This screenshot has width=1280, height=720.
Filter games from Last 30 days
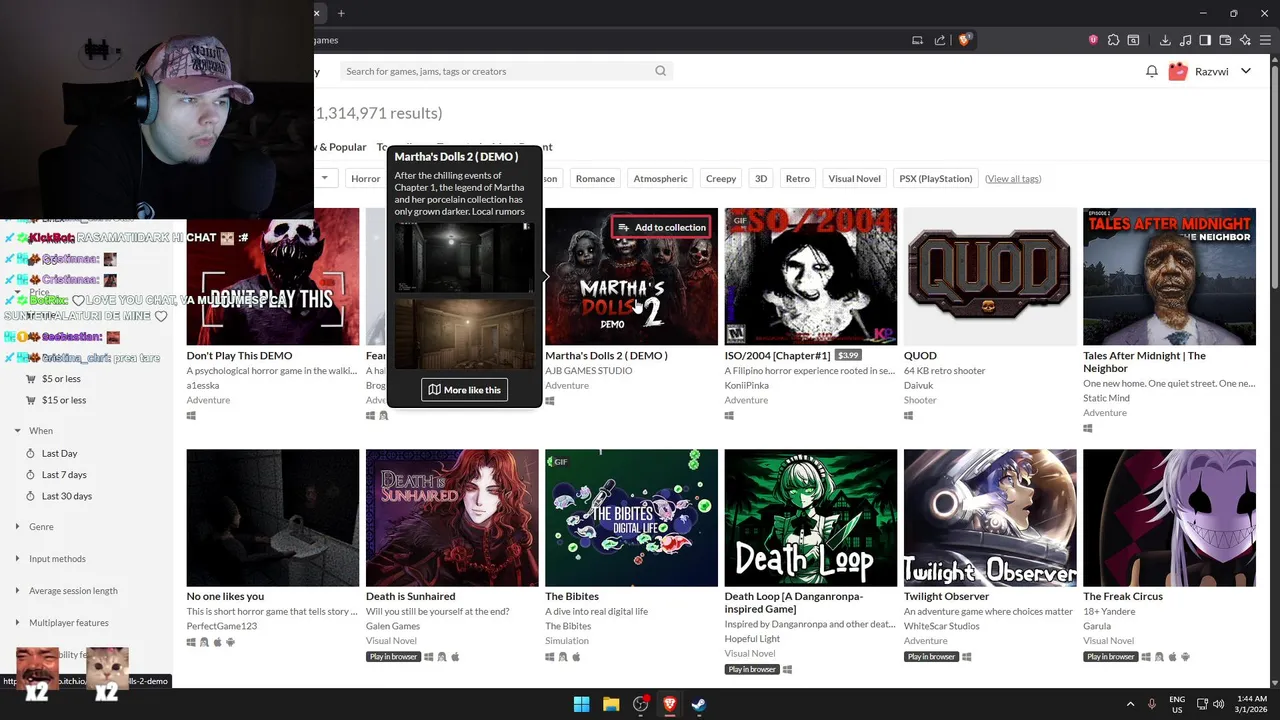tap(66, 496)
